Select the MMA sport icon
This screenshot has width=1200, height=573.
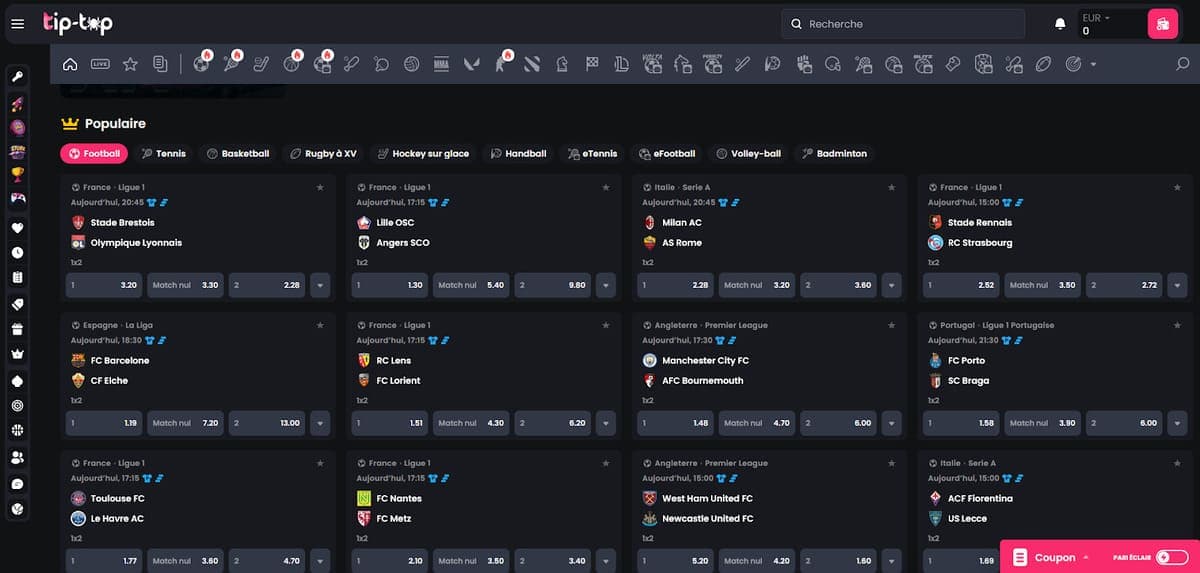click(441, 64)
